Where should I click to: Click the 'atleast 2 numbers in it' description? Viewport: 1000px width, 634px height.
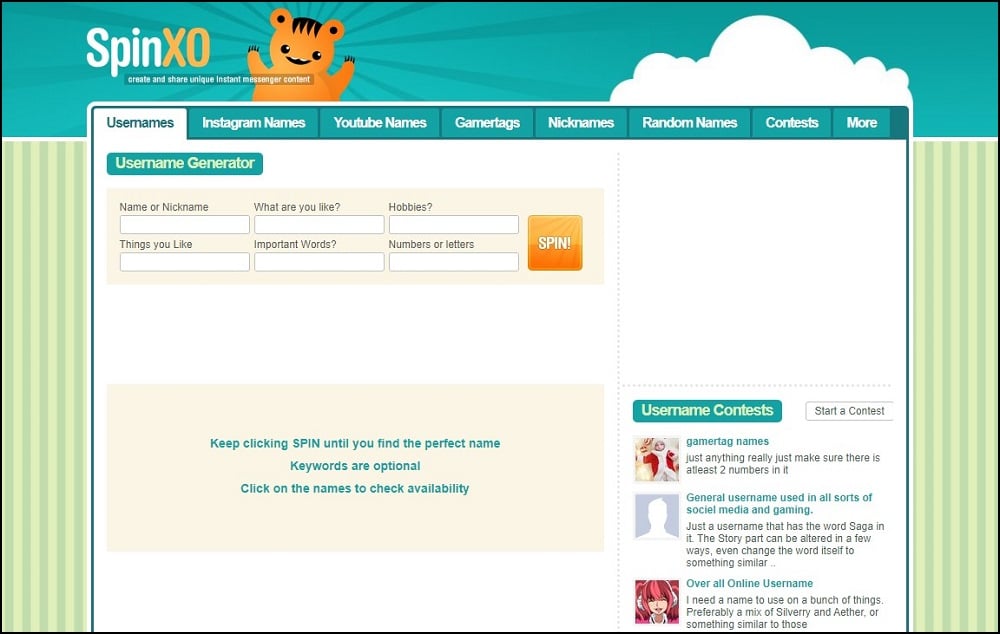[x=783, y=464]
